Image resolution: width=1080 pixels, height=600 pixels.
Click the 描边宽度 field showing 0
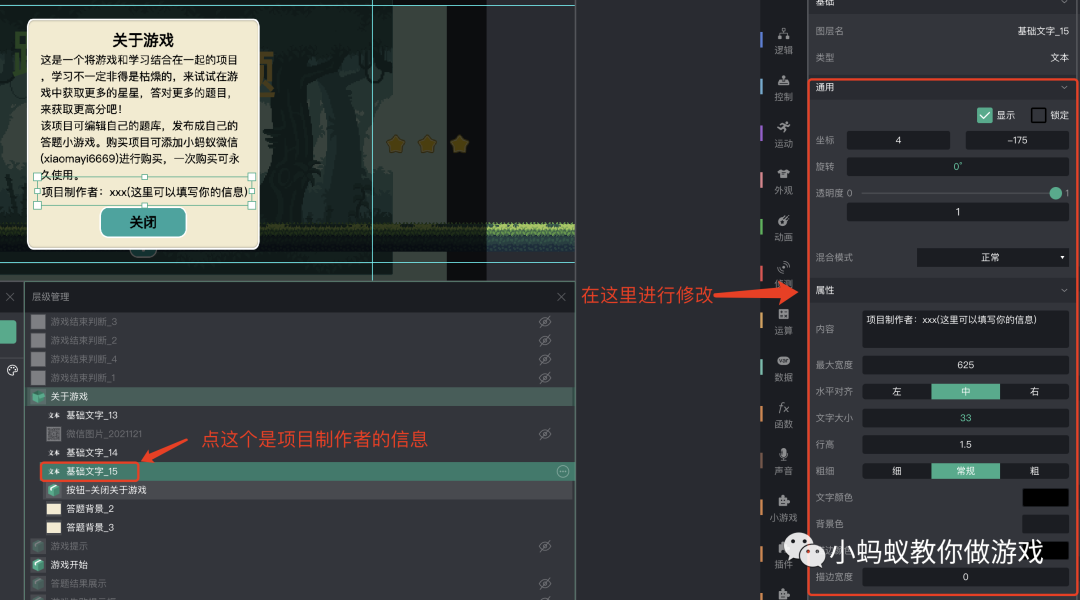tap(966, 577)
